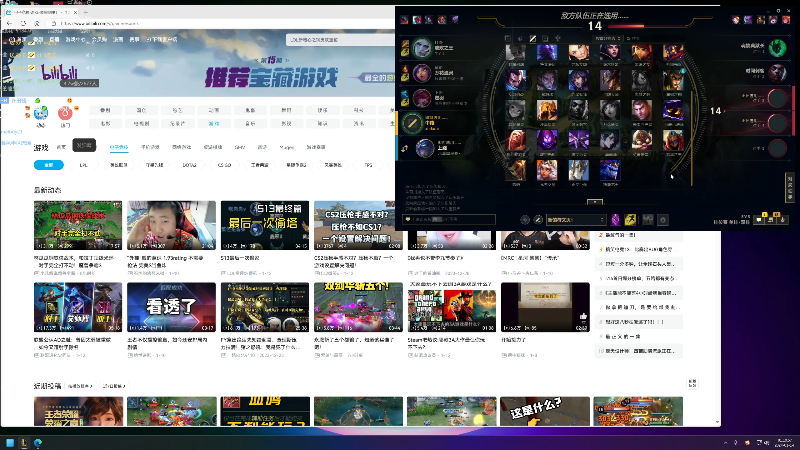Viewport: 800px width, 450px height.
Task: Open the 番剧 category button
Action: pyautogui.click(x=105, y=110)
